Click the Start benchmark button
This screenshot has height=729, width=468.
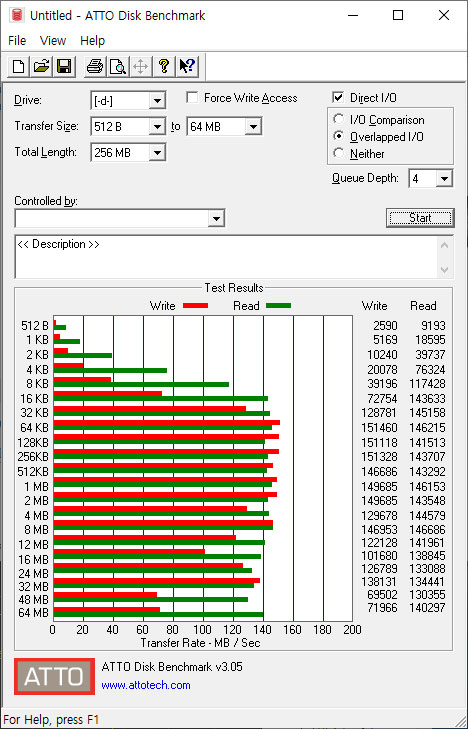pyautogui.click(x=420, y=218)
